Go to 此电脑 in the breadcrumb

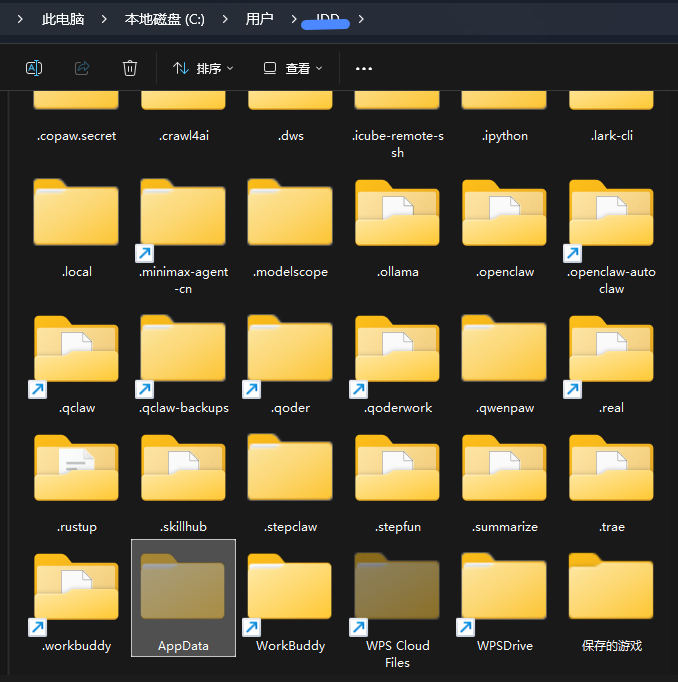pos(63,19)
